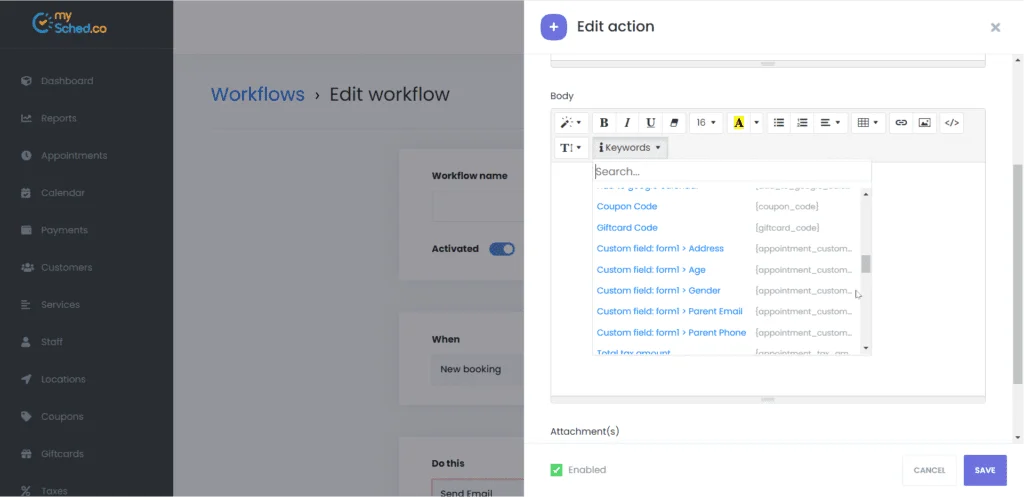Choose Custom field: form1 > Parent Email

[669, 312]
